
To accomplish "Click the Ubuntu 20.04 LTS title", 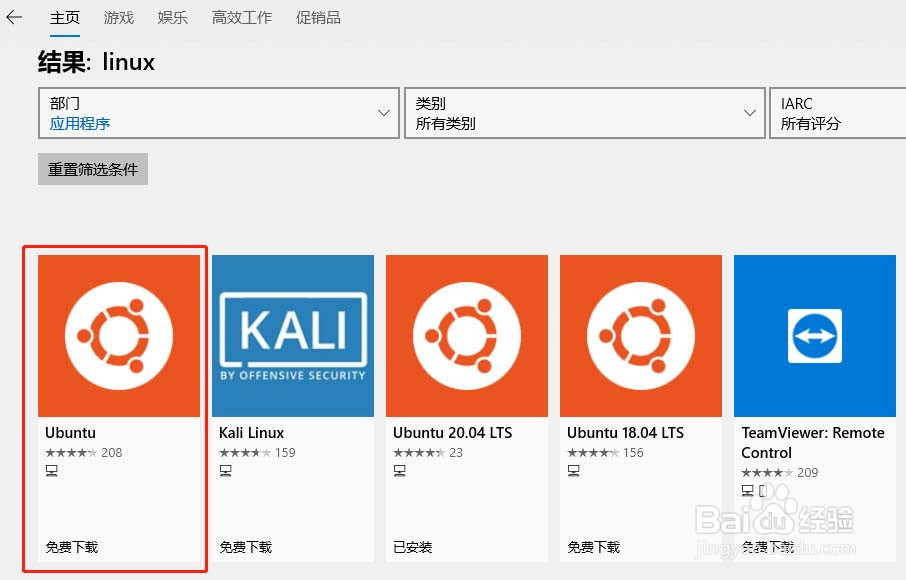I will point(452,433).
